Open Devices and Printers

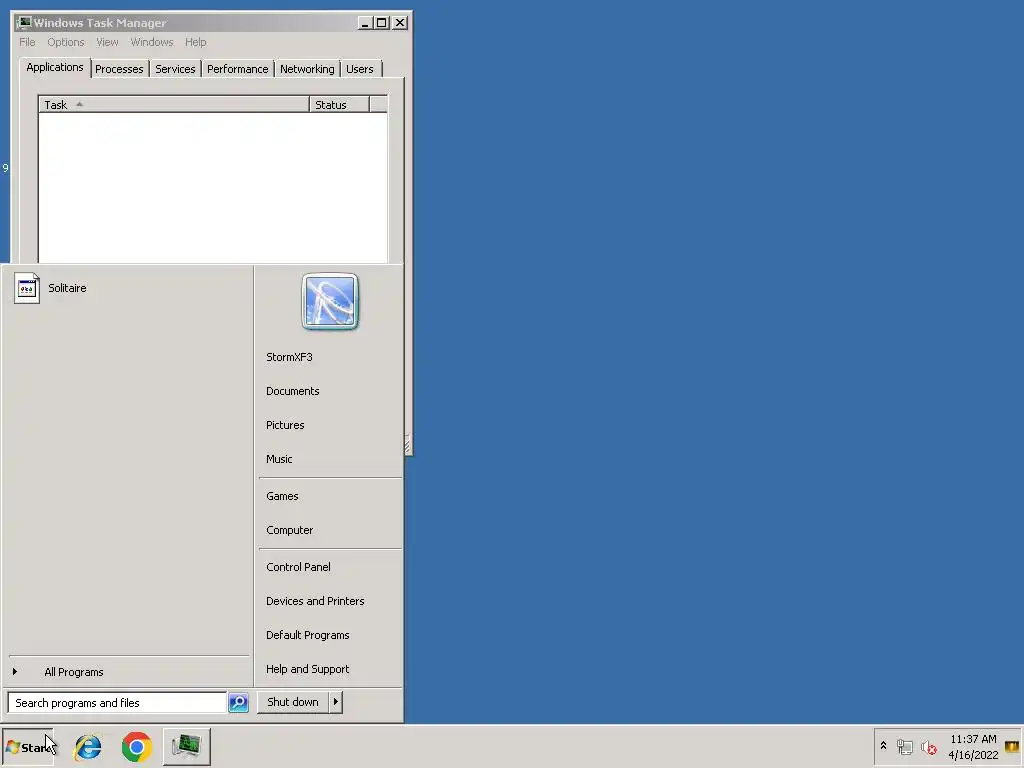(x=315, y=601)
